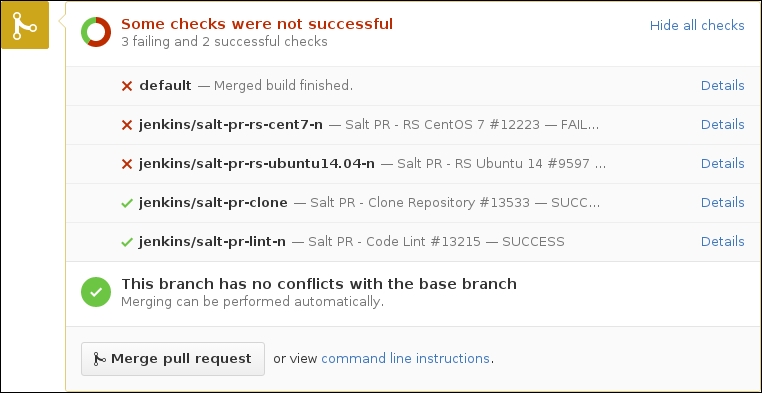Open Details for salt-pr-clone check

[722, 202]
